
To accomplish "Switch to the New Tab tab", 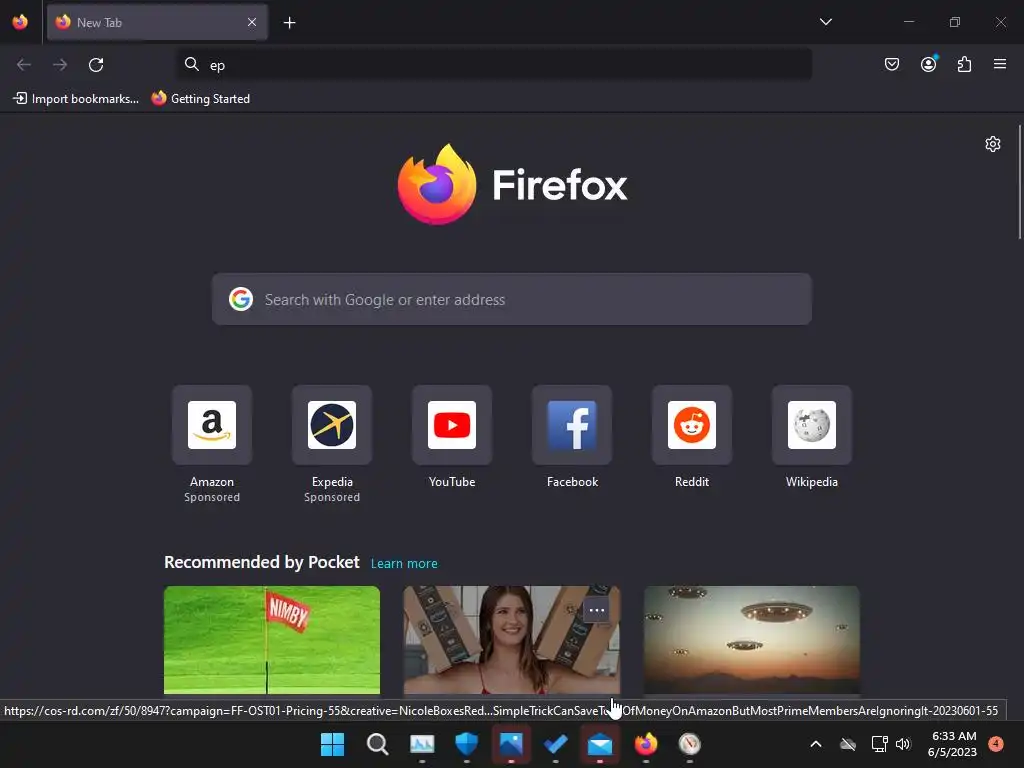I will coord(157,22).
